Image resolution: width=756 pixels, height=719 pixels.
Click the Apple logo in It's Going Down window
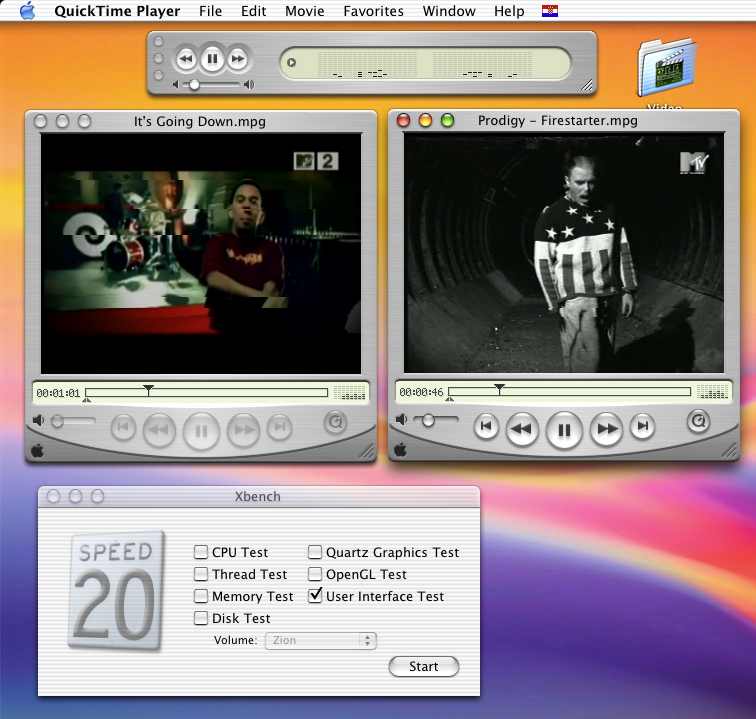pyautogui.click(x=37, y=451)
